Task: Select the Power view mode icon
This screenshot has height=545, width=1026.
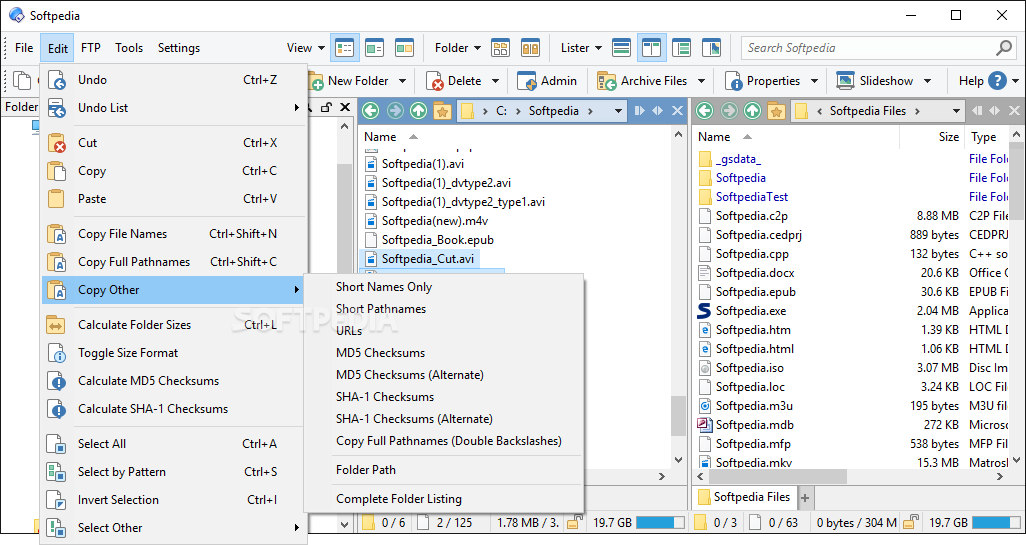Action: coord(374,48)
